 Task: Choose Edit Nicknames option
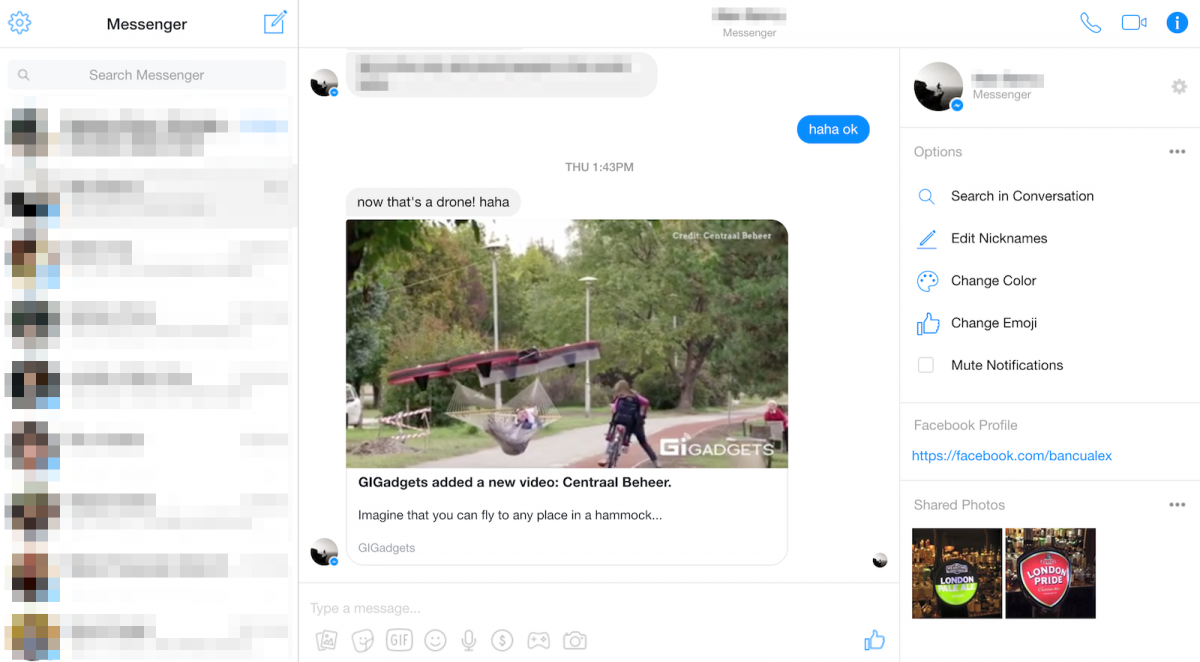point(998,238)
